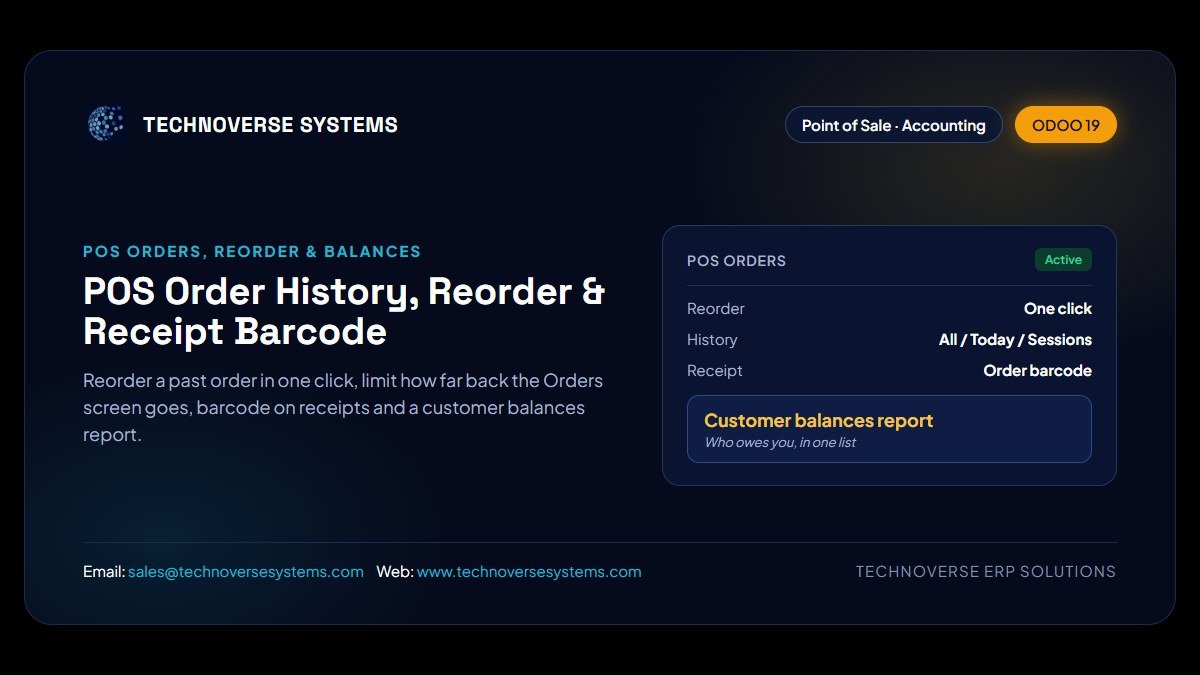1200x675 pixels.
Task: Open the Customer balances report box
Action: click(889, 429)
